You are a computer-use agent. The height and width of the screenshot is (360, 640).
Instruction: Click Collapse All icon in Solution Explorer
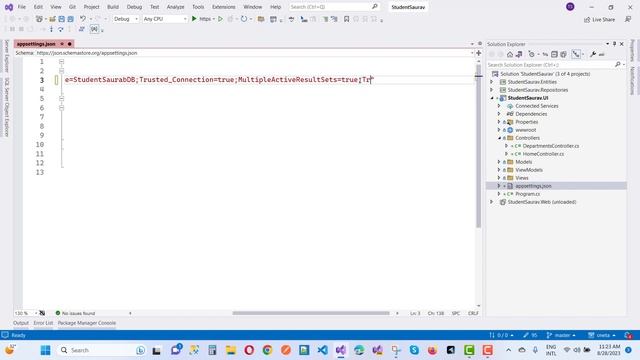click(554, 54)
